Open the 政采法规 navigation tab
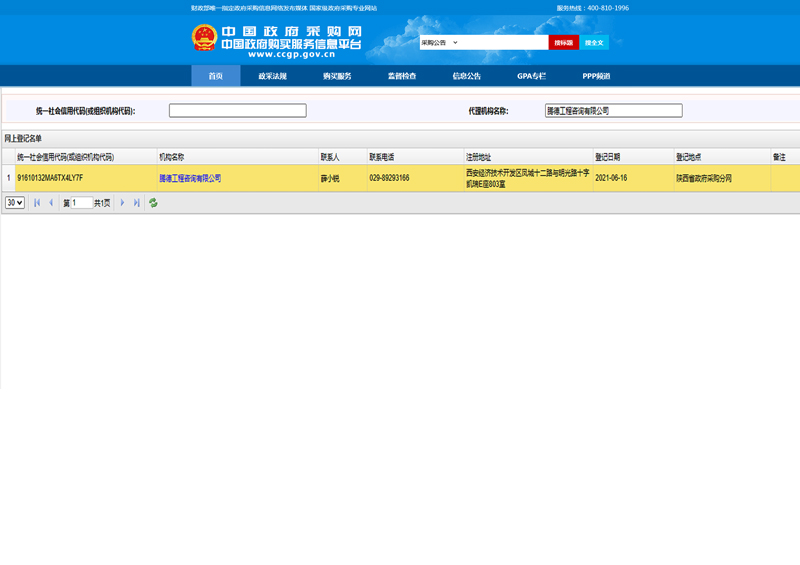The image size is (800, 565). 272,76
